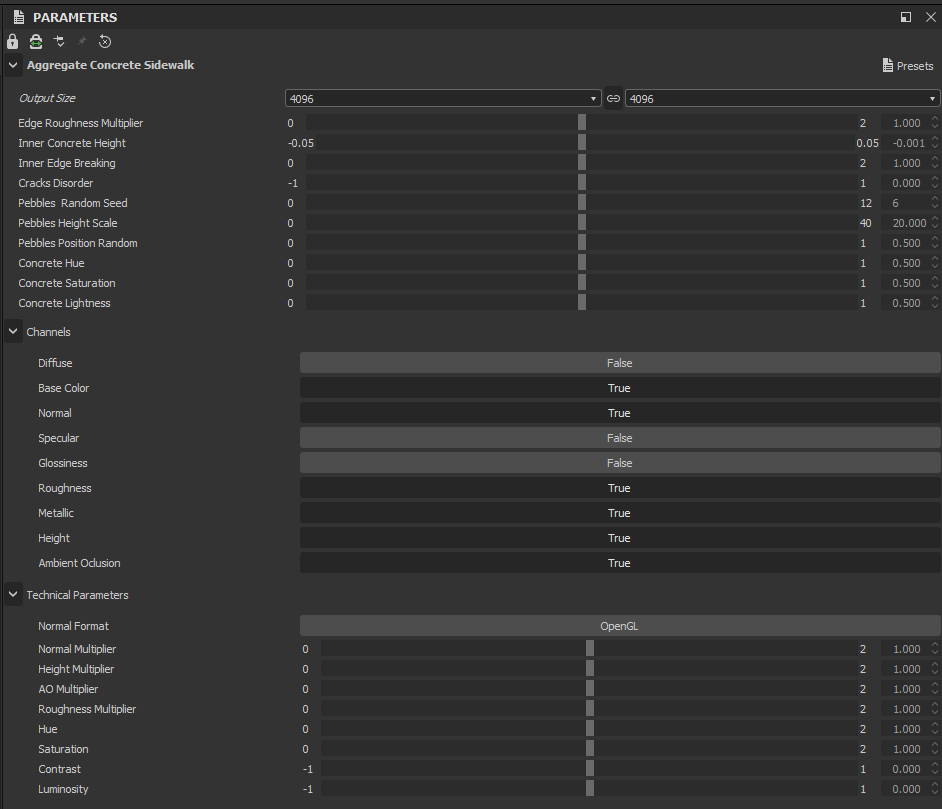Click the Normal Format label

pos(73,626)
